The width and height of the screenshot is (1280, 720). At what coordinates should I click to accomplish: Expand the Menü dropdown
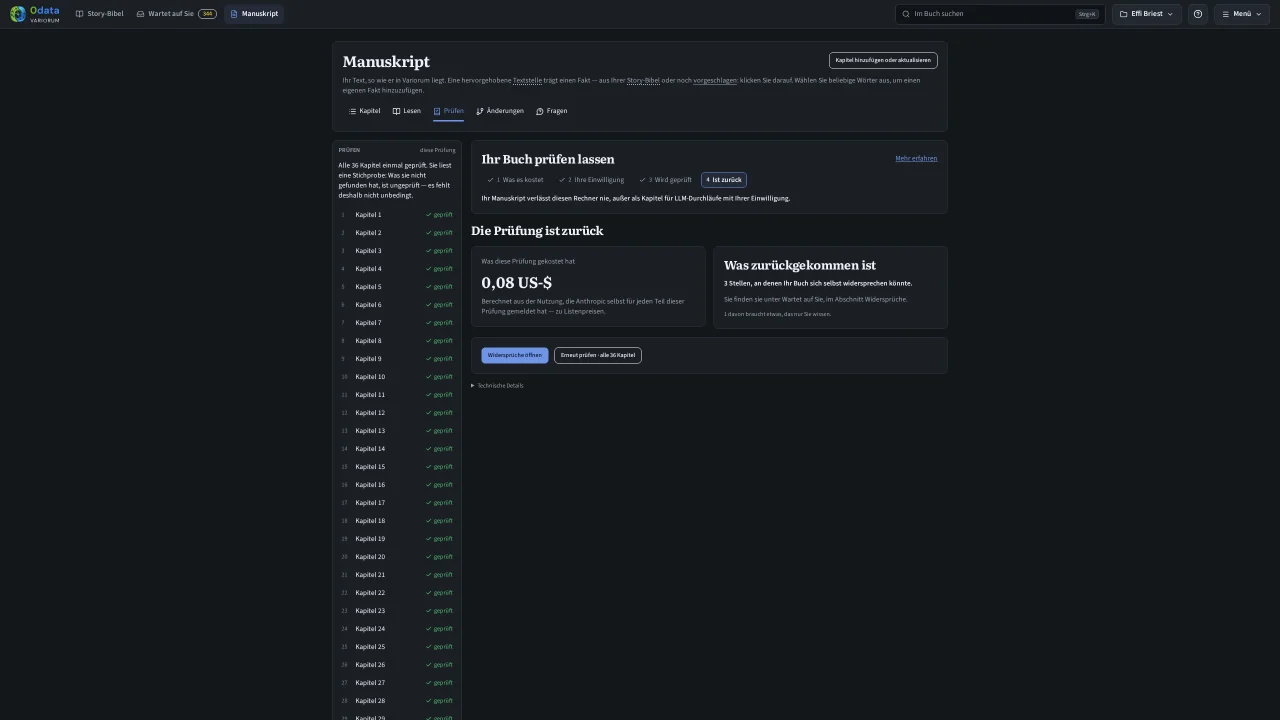coord(1242,14)
